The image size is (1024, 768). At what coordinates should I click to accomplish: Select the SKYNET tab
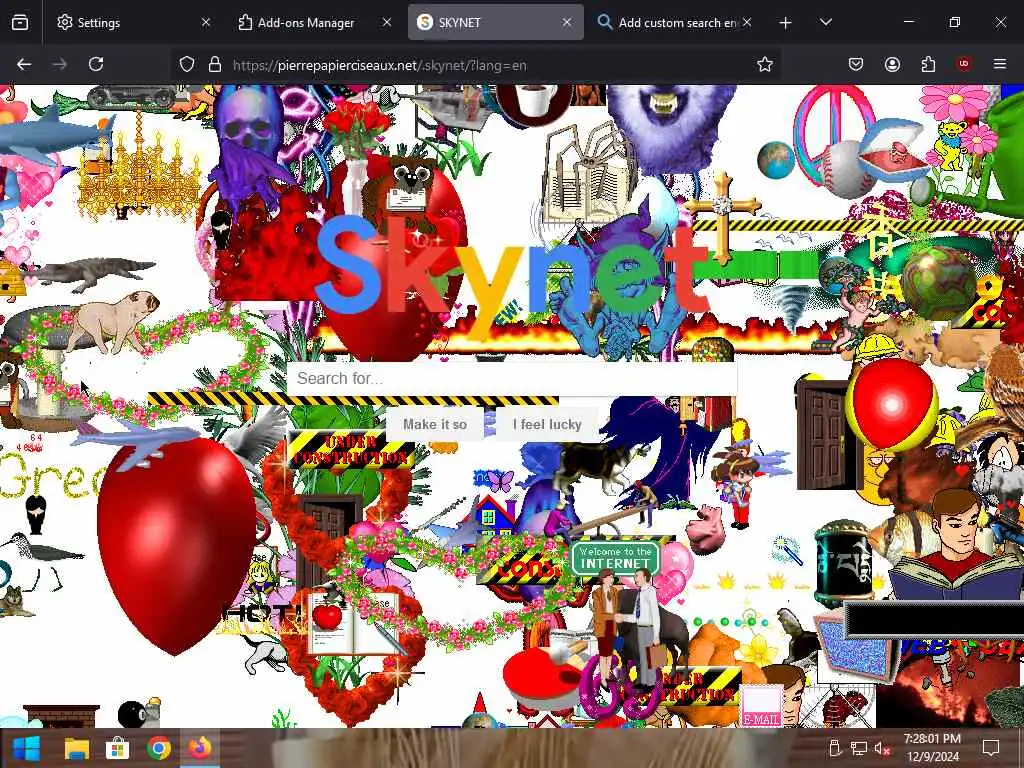tap(495, 22)
